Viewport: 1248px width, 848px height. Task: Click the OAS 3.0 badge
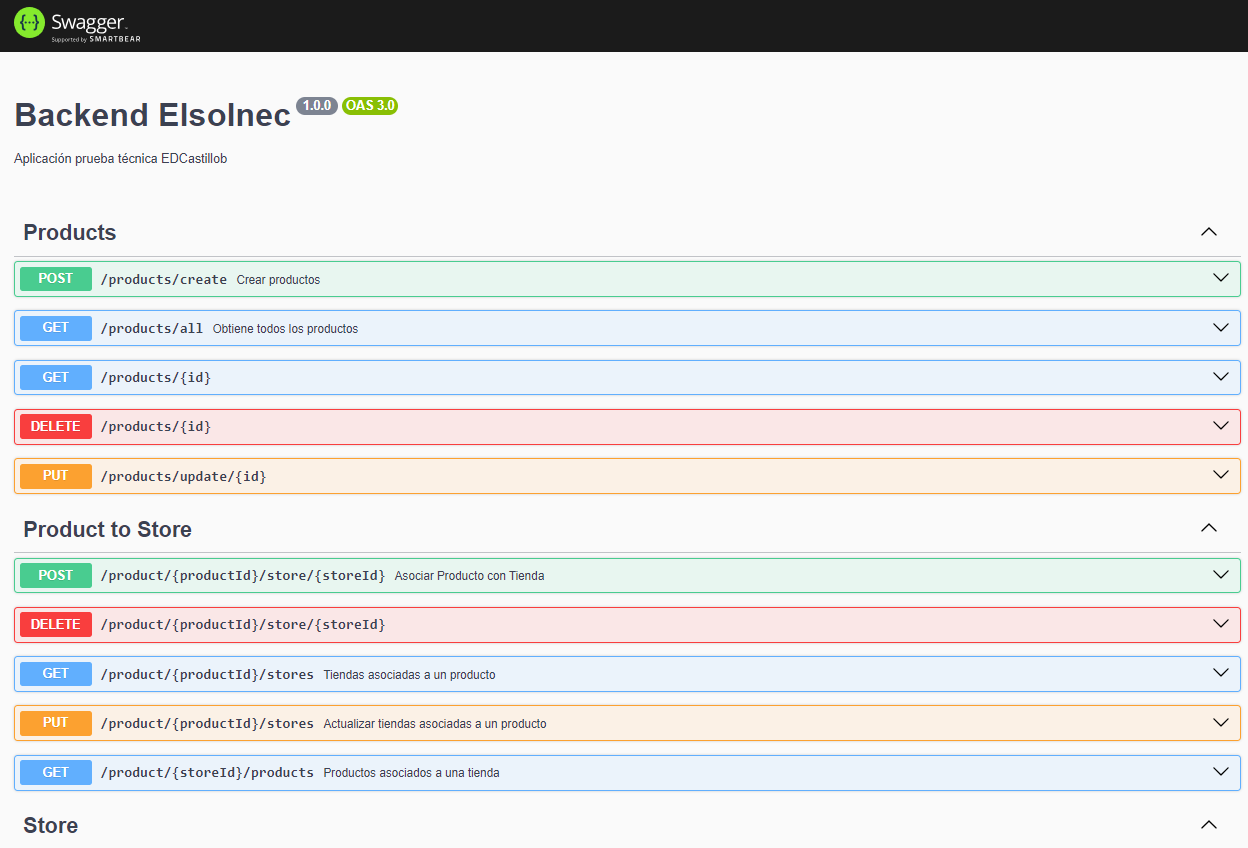[x=369, y=106]
